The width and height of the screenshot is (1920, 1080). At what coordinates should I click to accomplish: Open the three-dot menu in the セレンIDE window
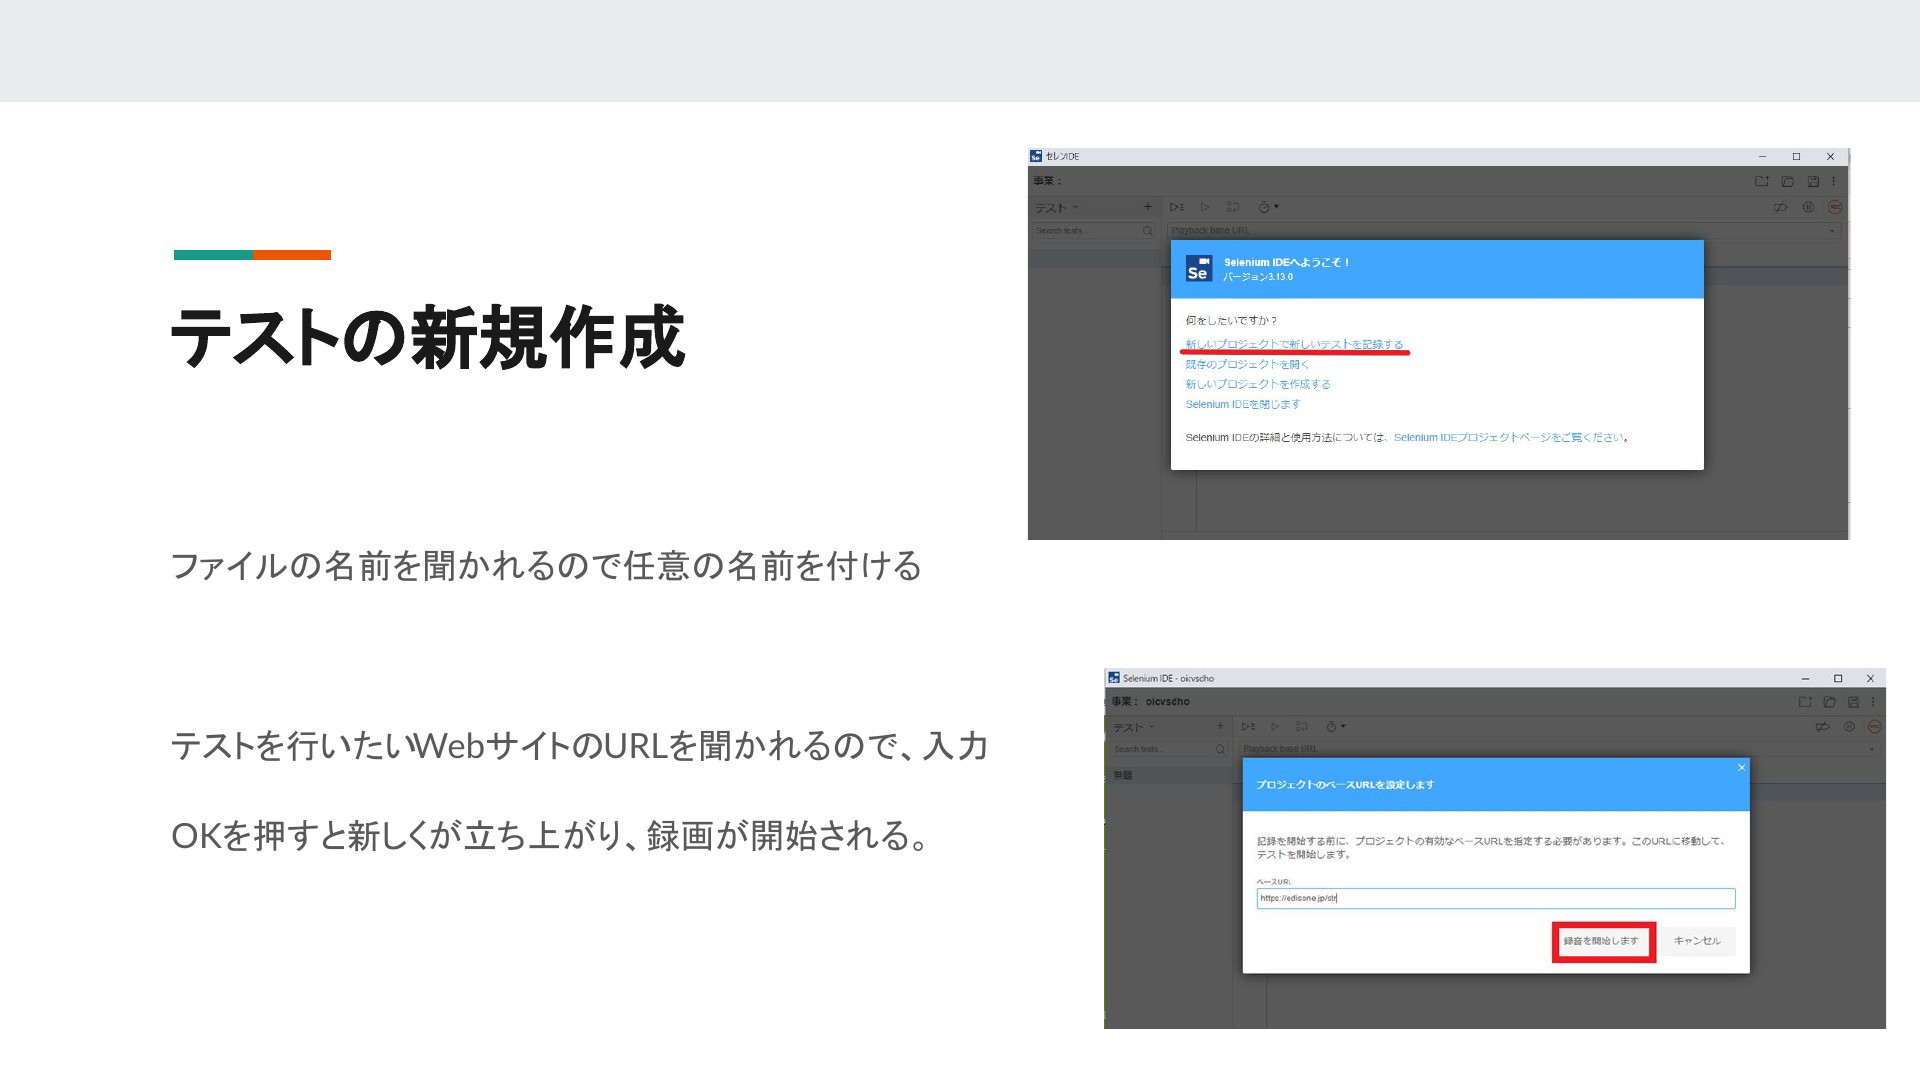coord(1834,181)
